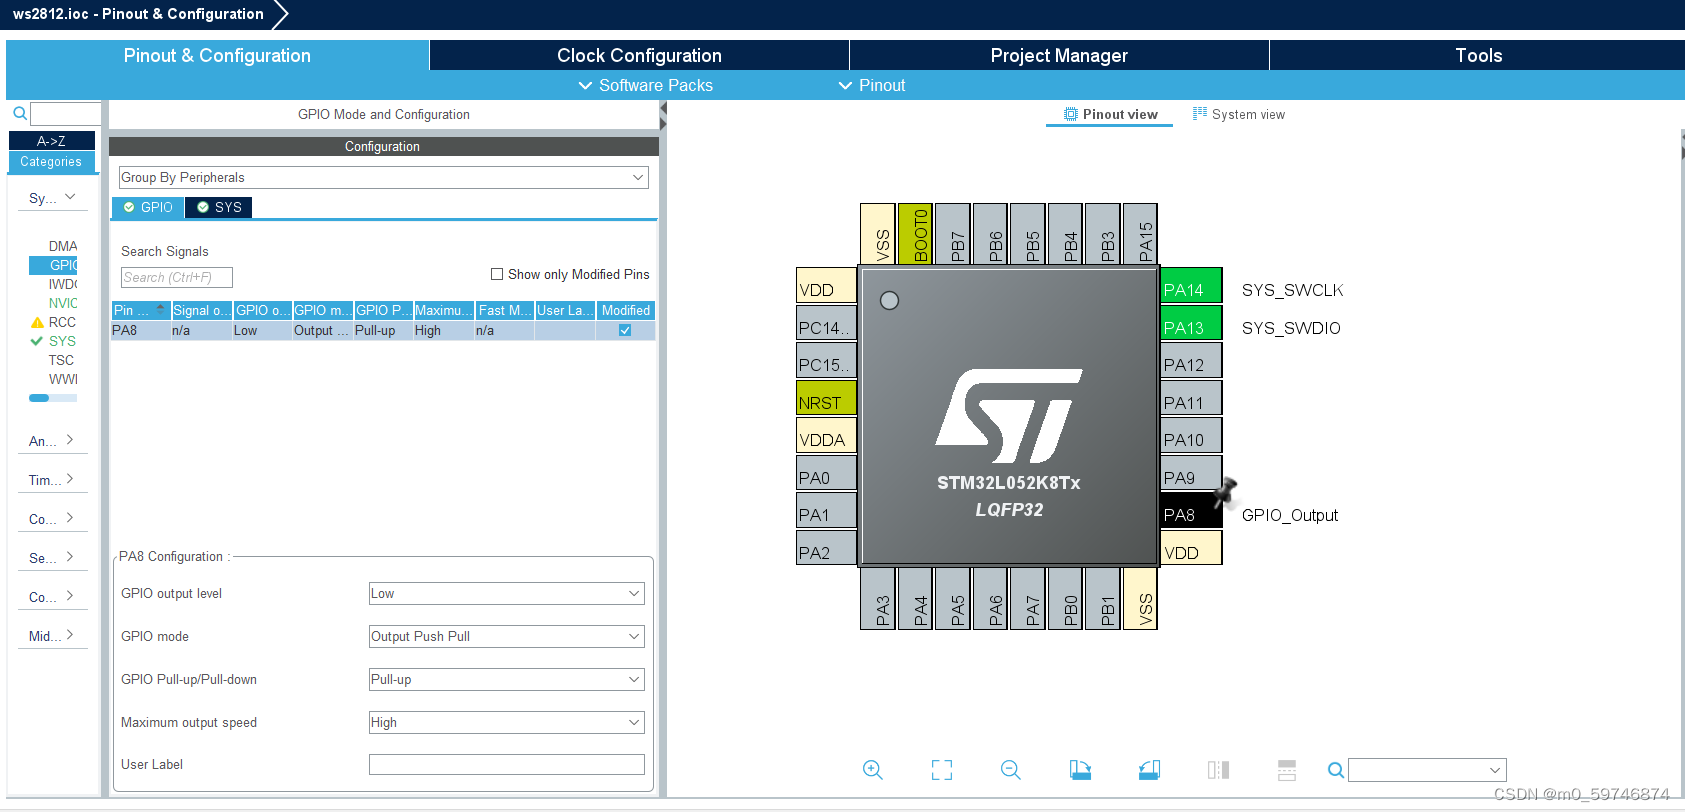This screenshot has height=812, width=1685.
Task: Open the Pinout dropdown menu
Action: [x=872, y=86]
